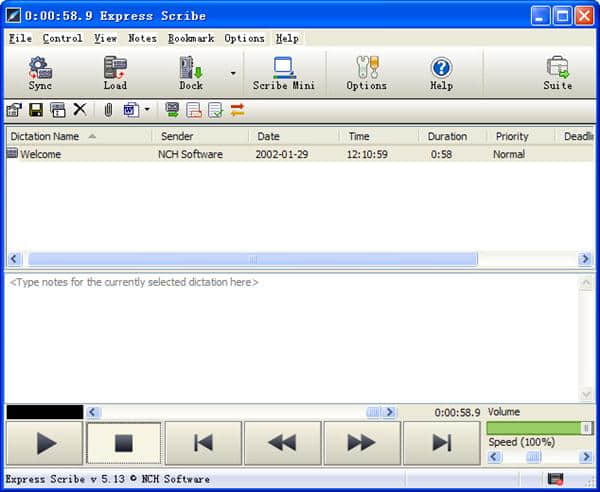Click the black X delete icon
600x492 pixels.
[x=80, y=110]
